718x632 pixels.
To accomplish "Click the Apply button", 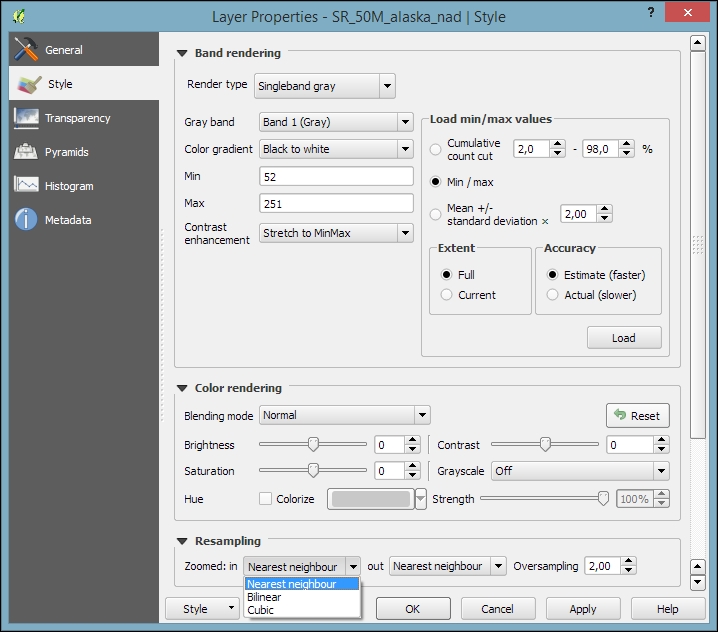I will [x=582, y=608].
